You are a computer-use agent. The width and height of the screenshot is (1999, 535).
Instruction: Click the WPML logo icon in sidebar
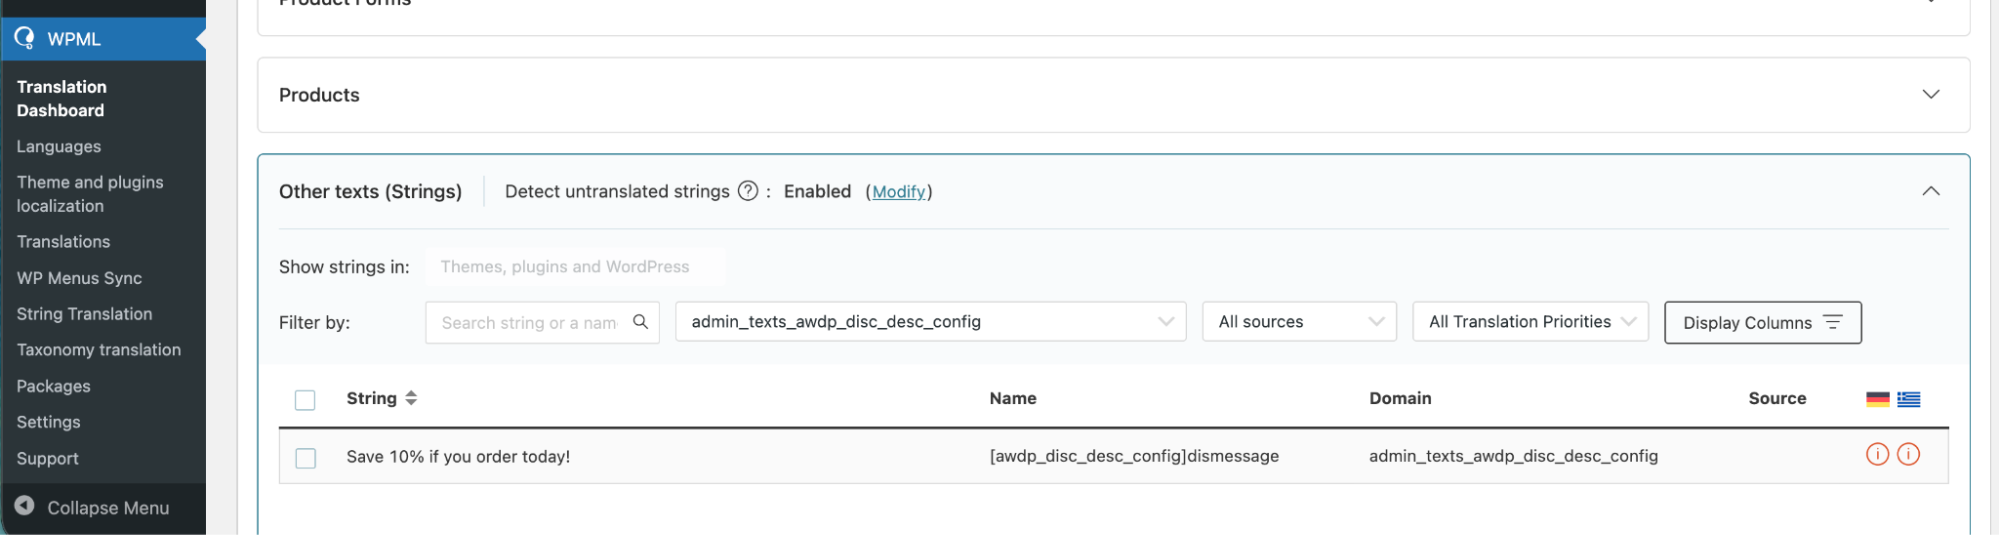tap(24, 38)
